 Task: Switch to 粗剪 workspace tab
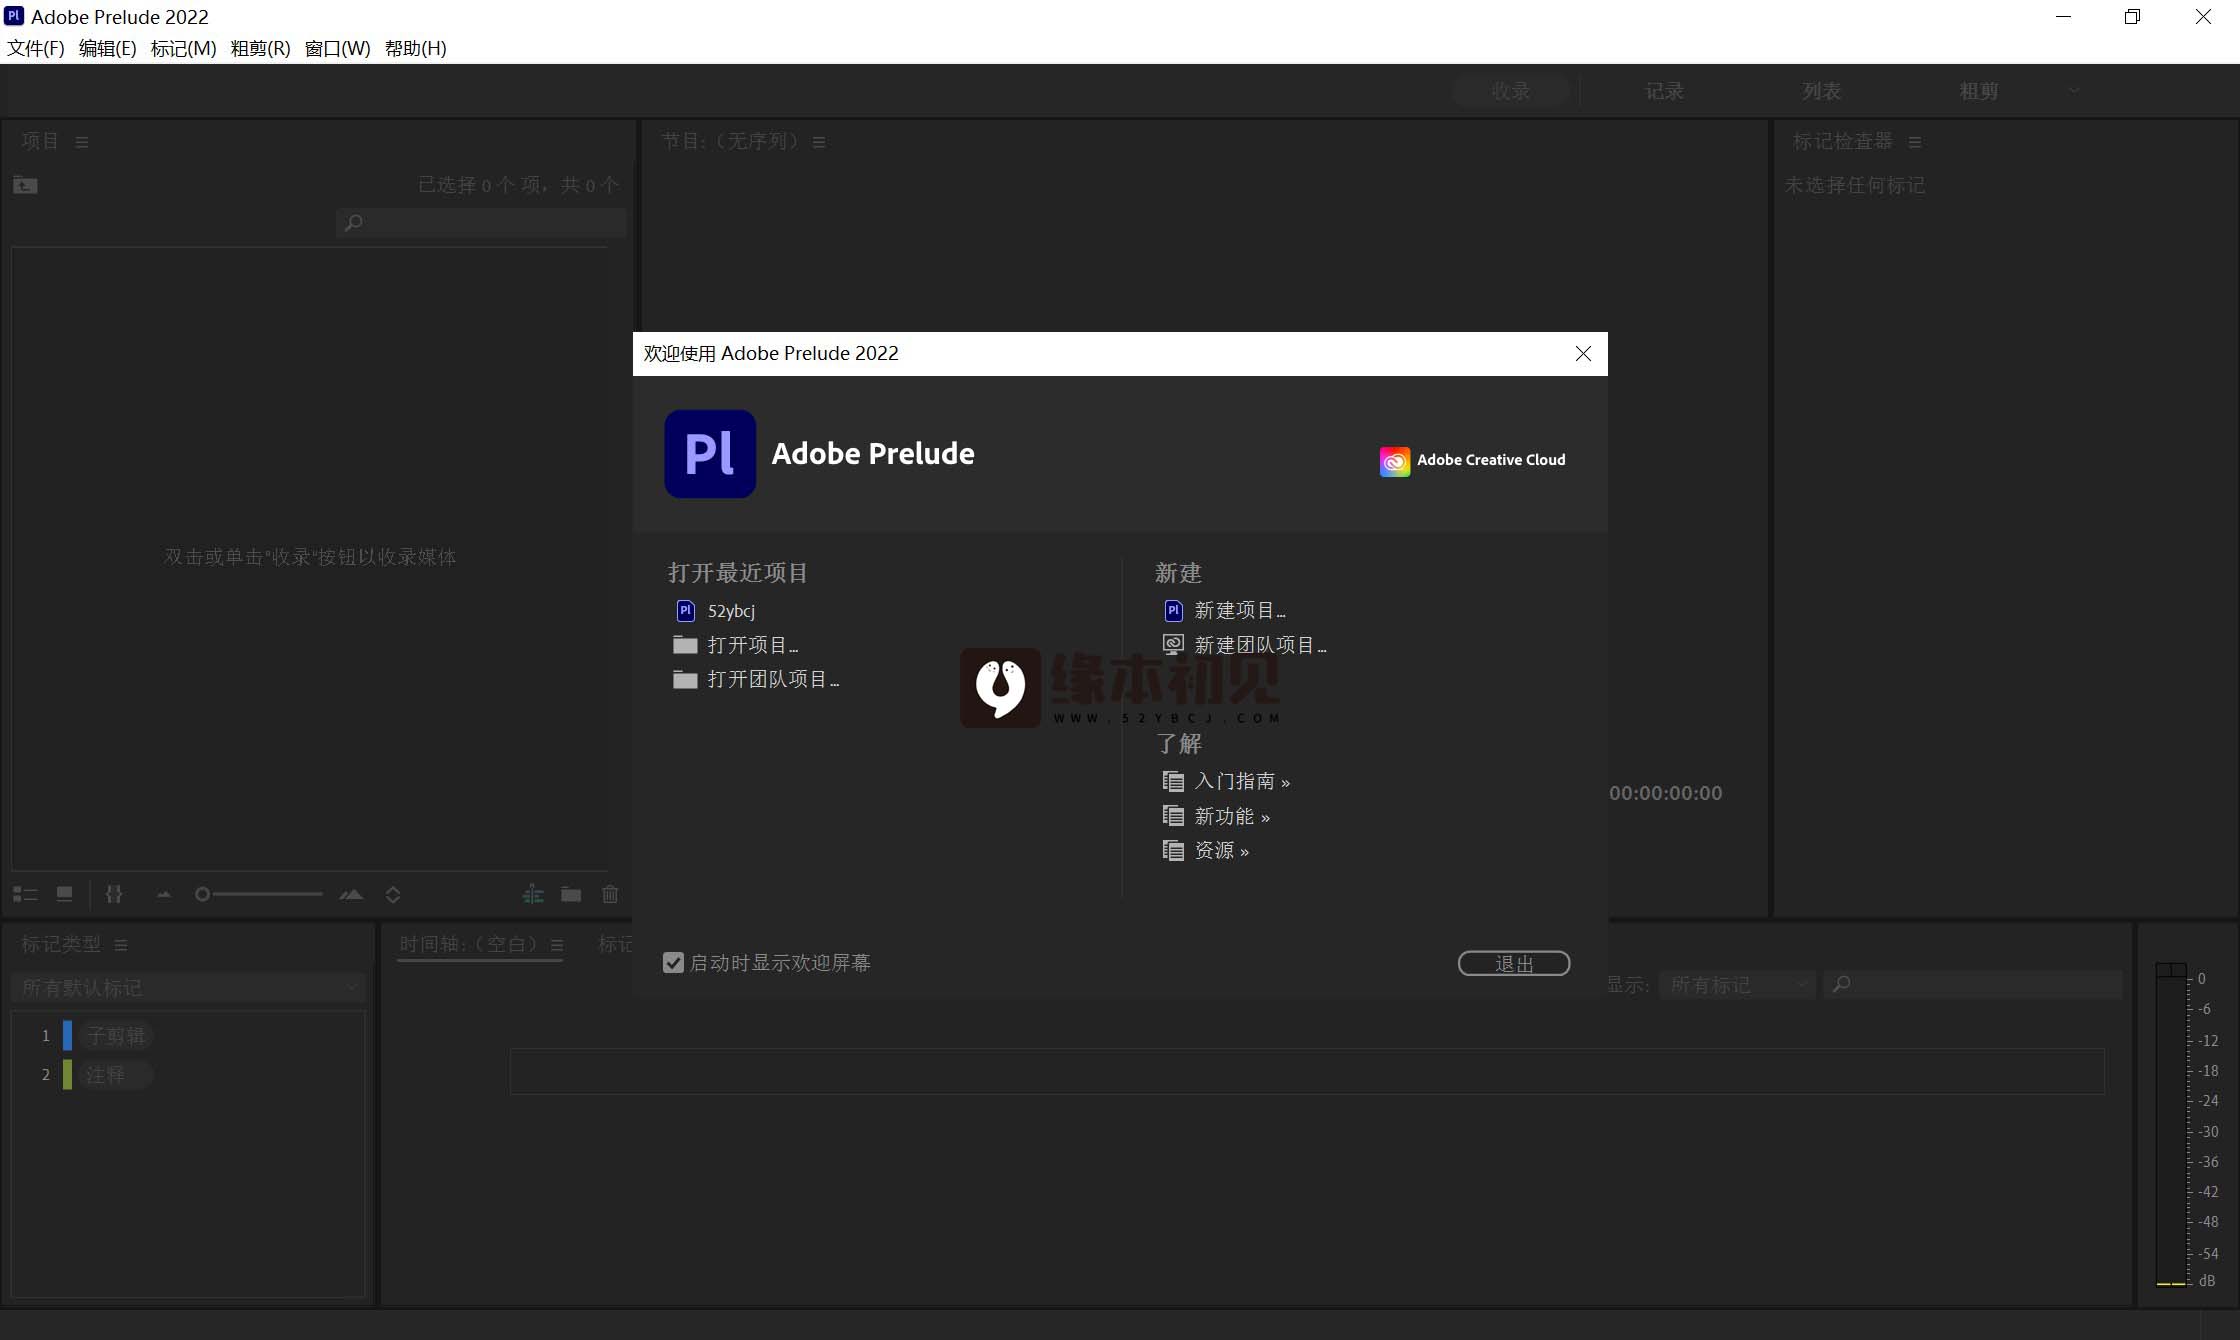(x=1979, y=91)
